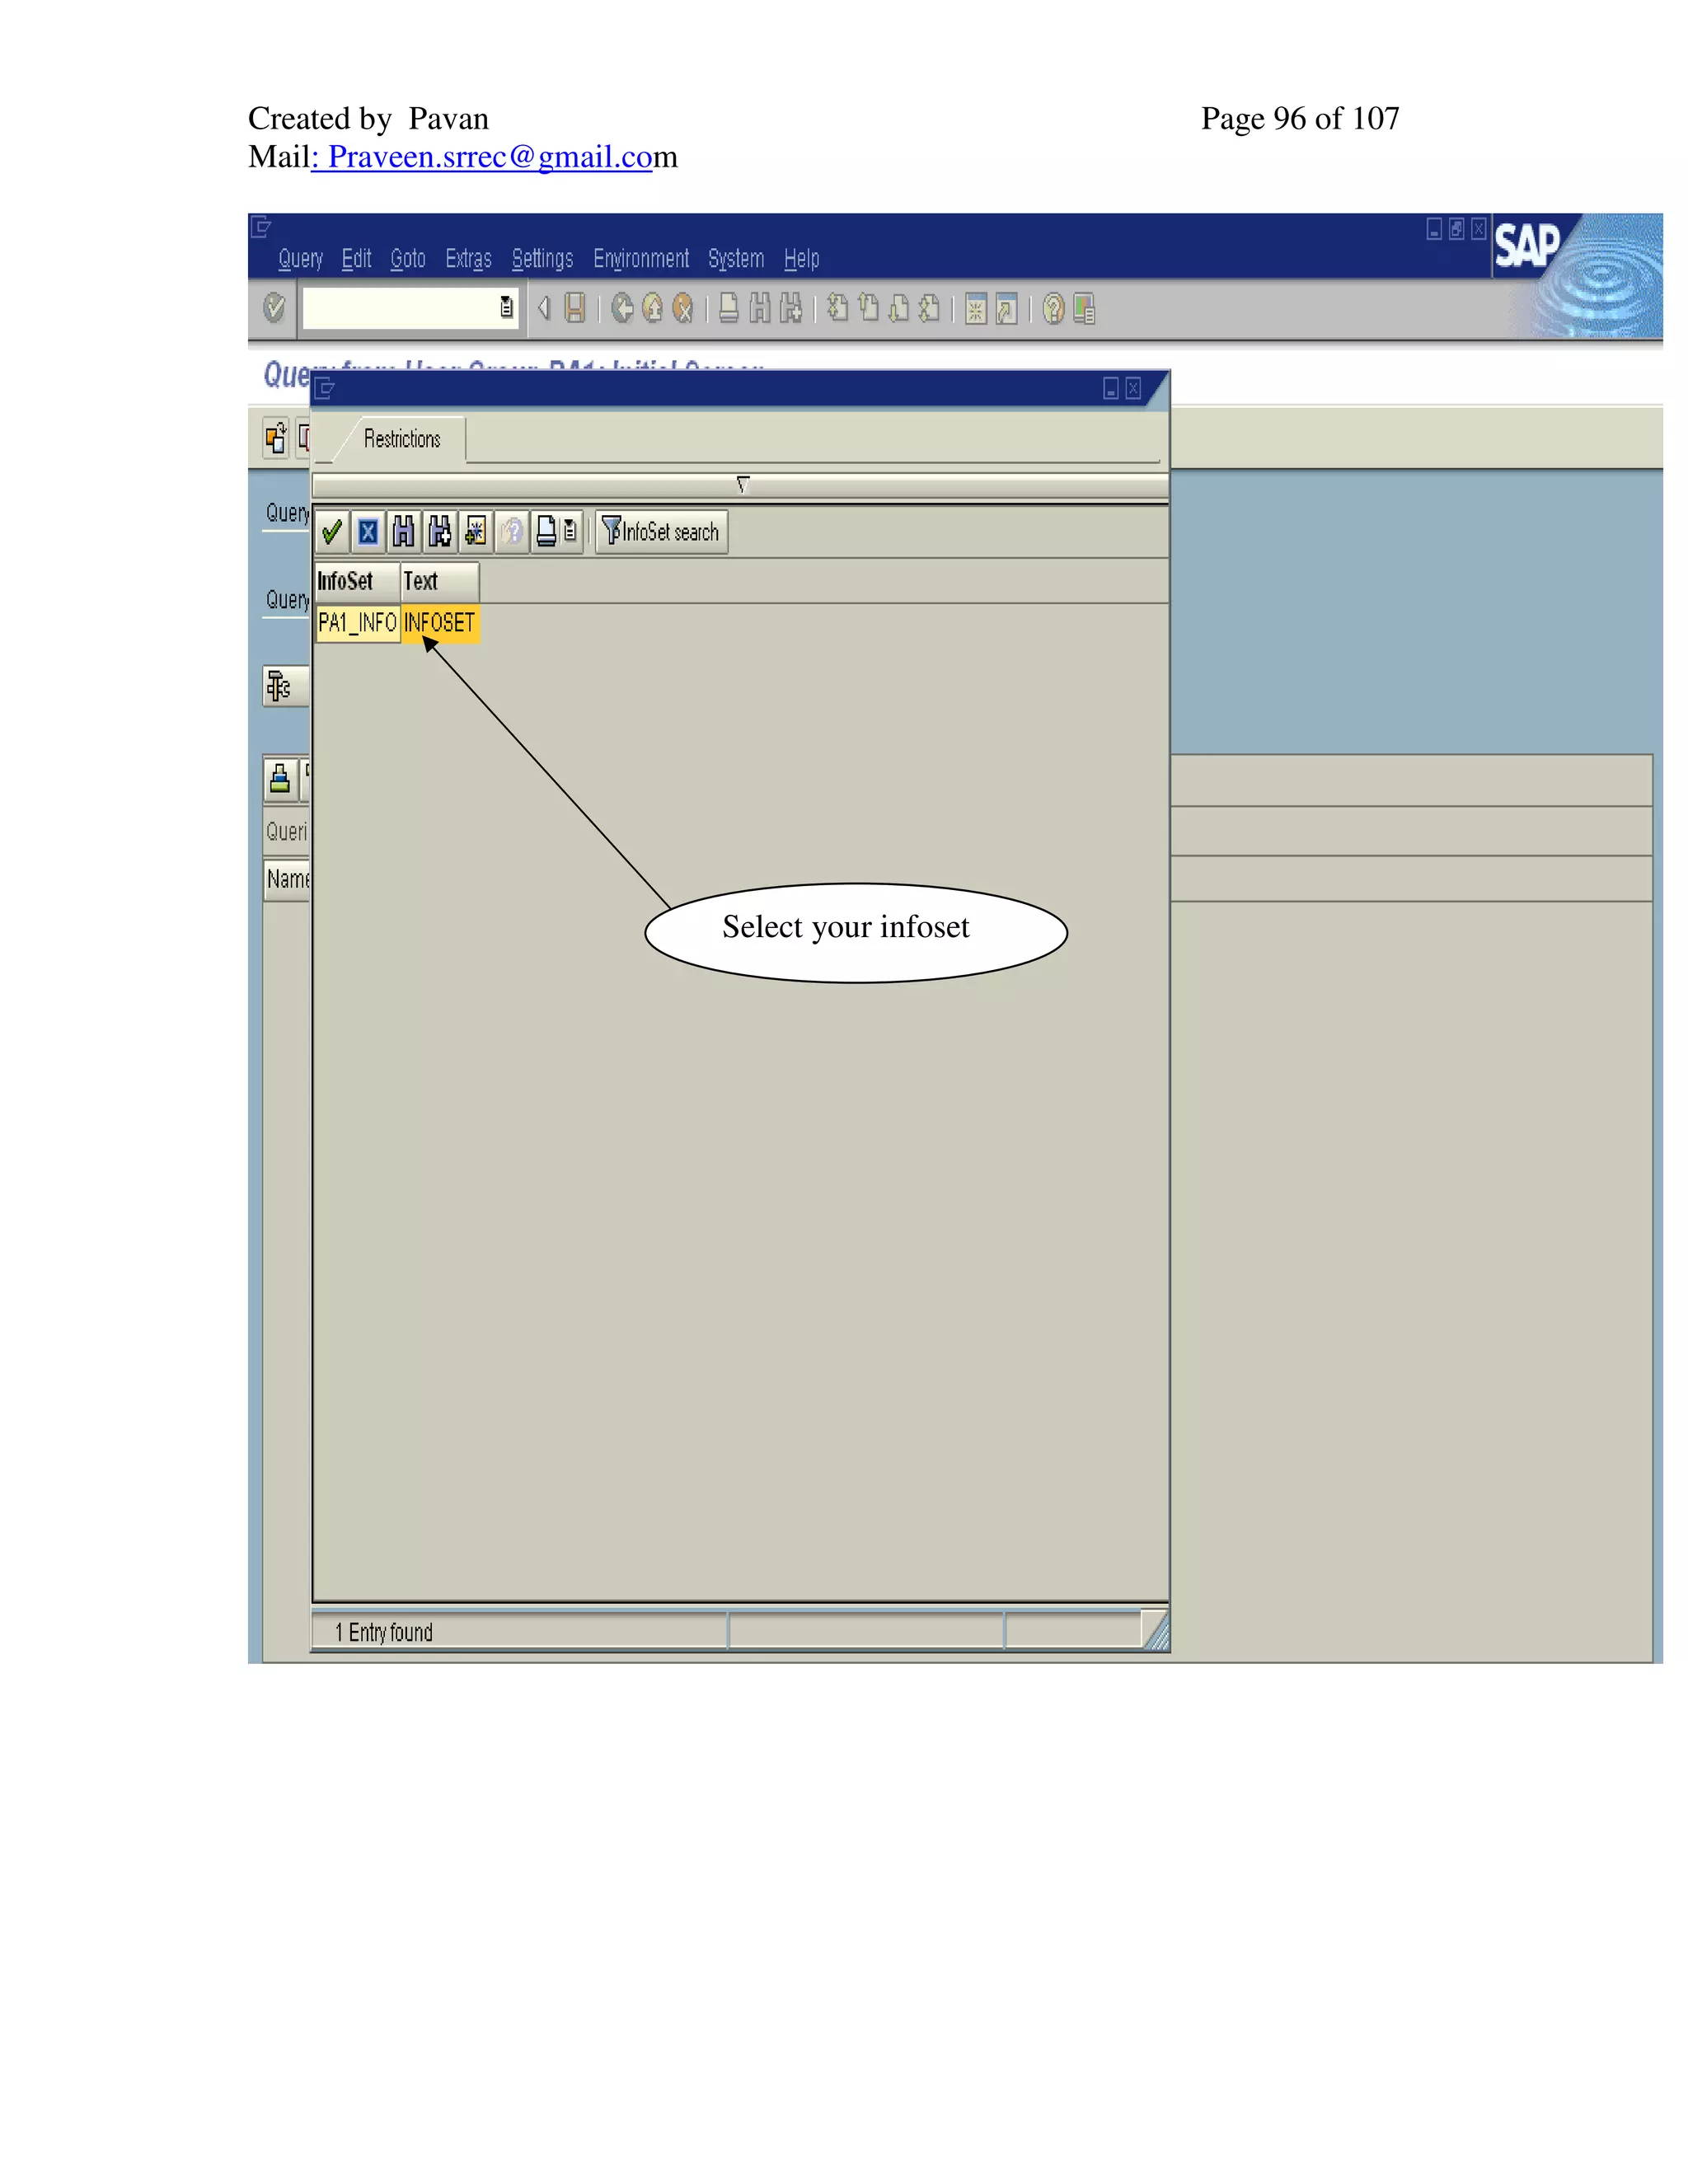Click inside the transaction command field

tap(398, 308)
